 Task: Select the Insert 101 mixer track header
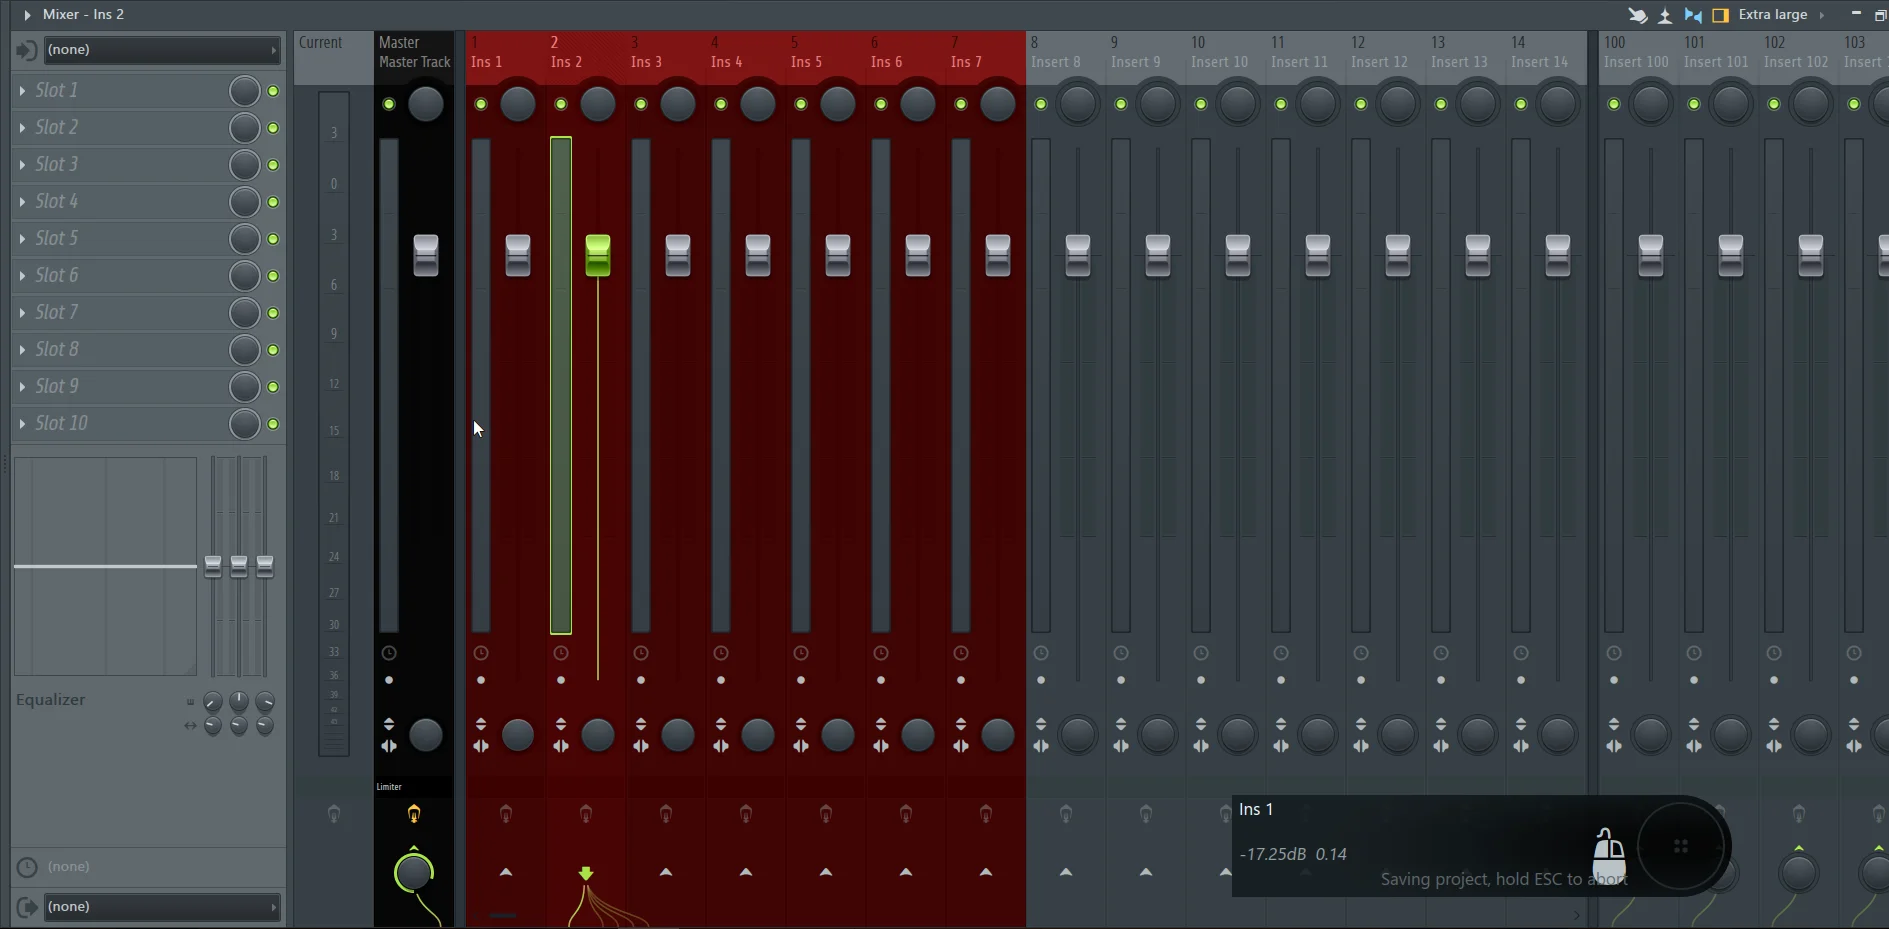click(1717, 53)
